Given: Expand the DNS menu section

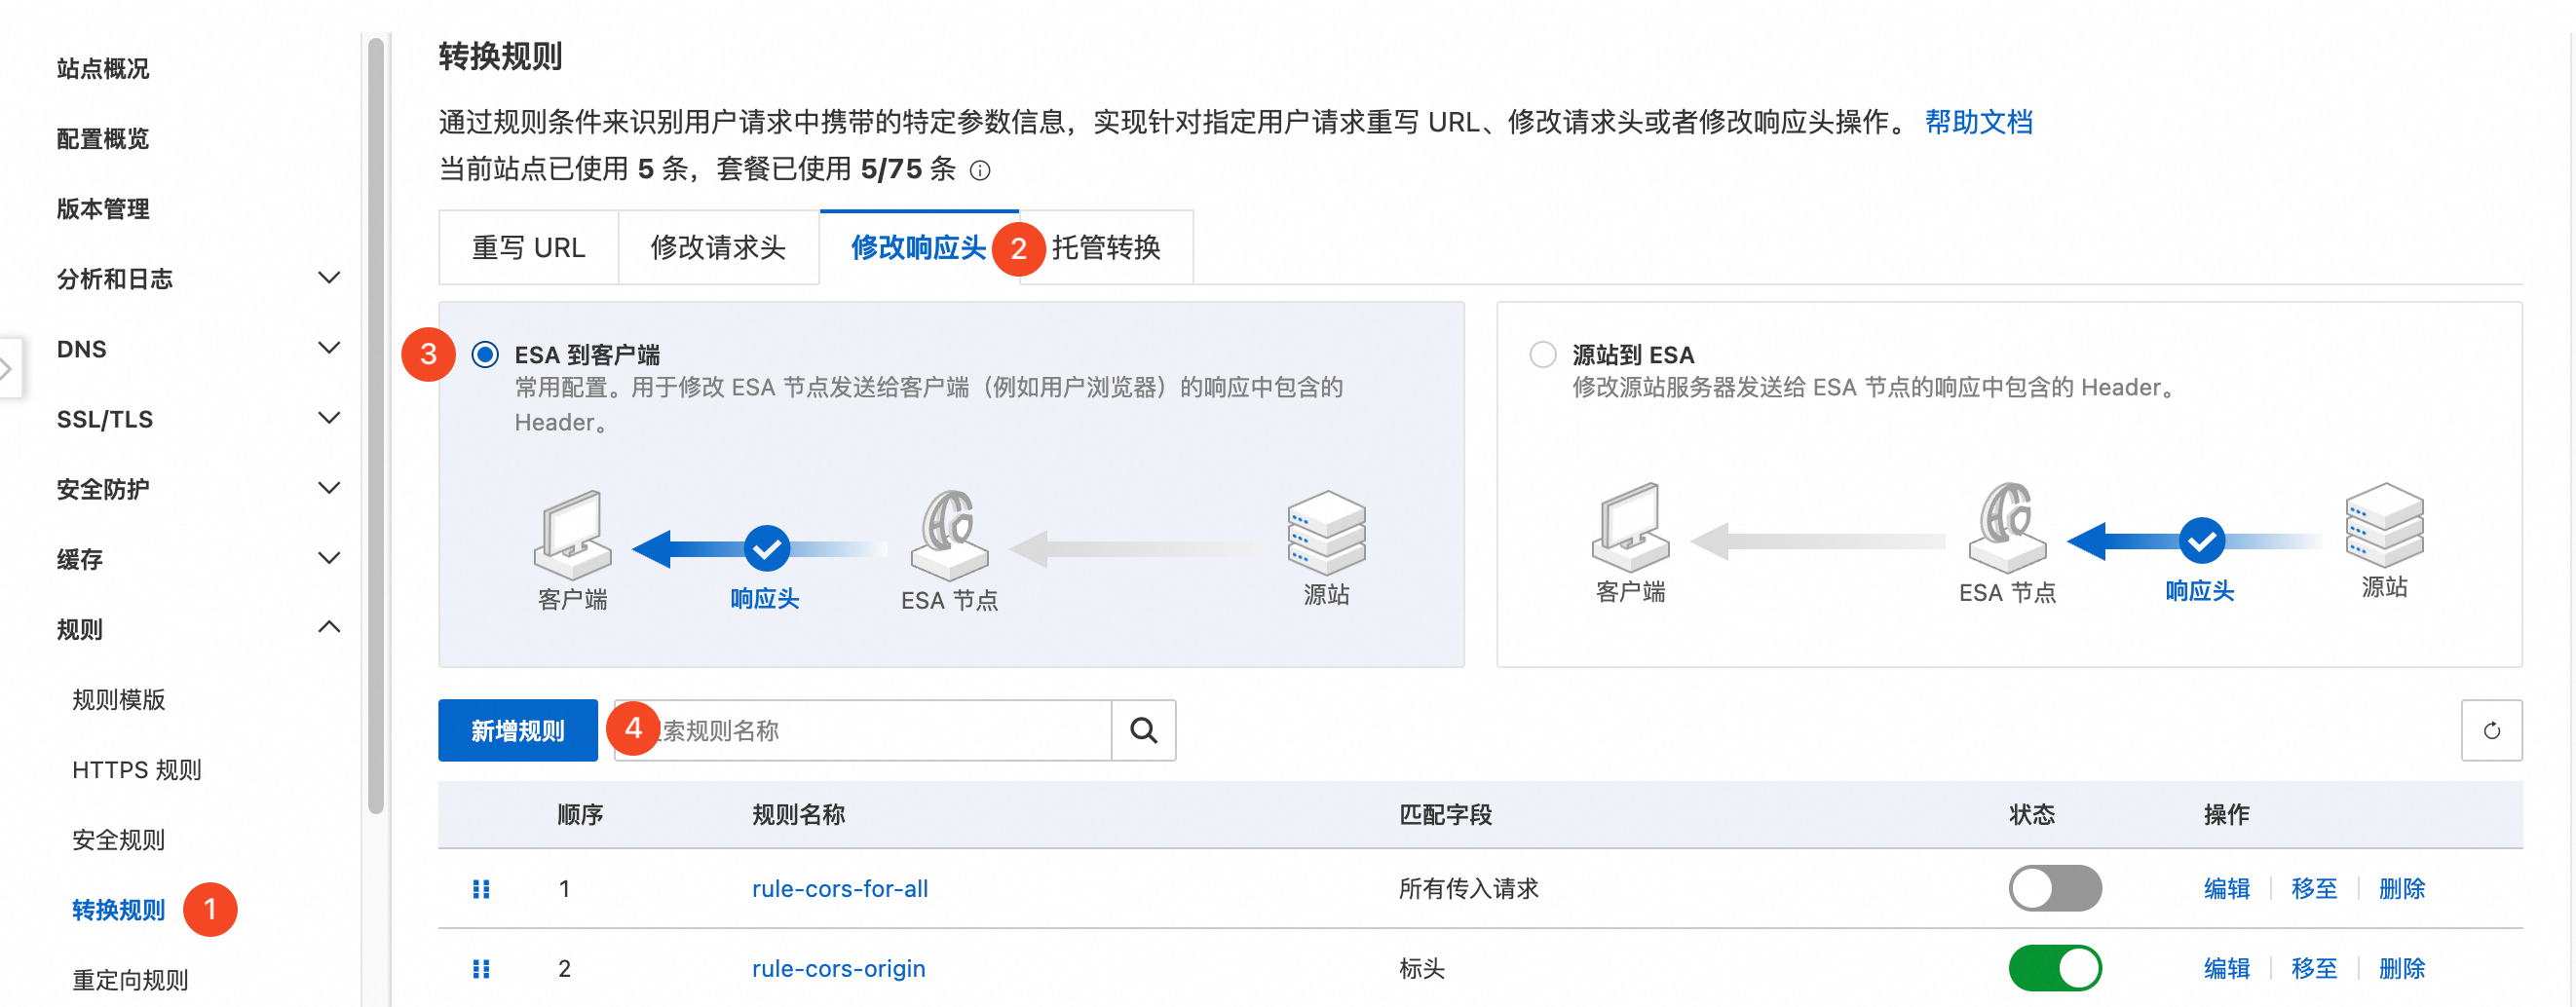Looking at the screenshot, I should pos(329,348).
